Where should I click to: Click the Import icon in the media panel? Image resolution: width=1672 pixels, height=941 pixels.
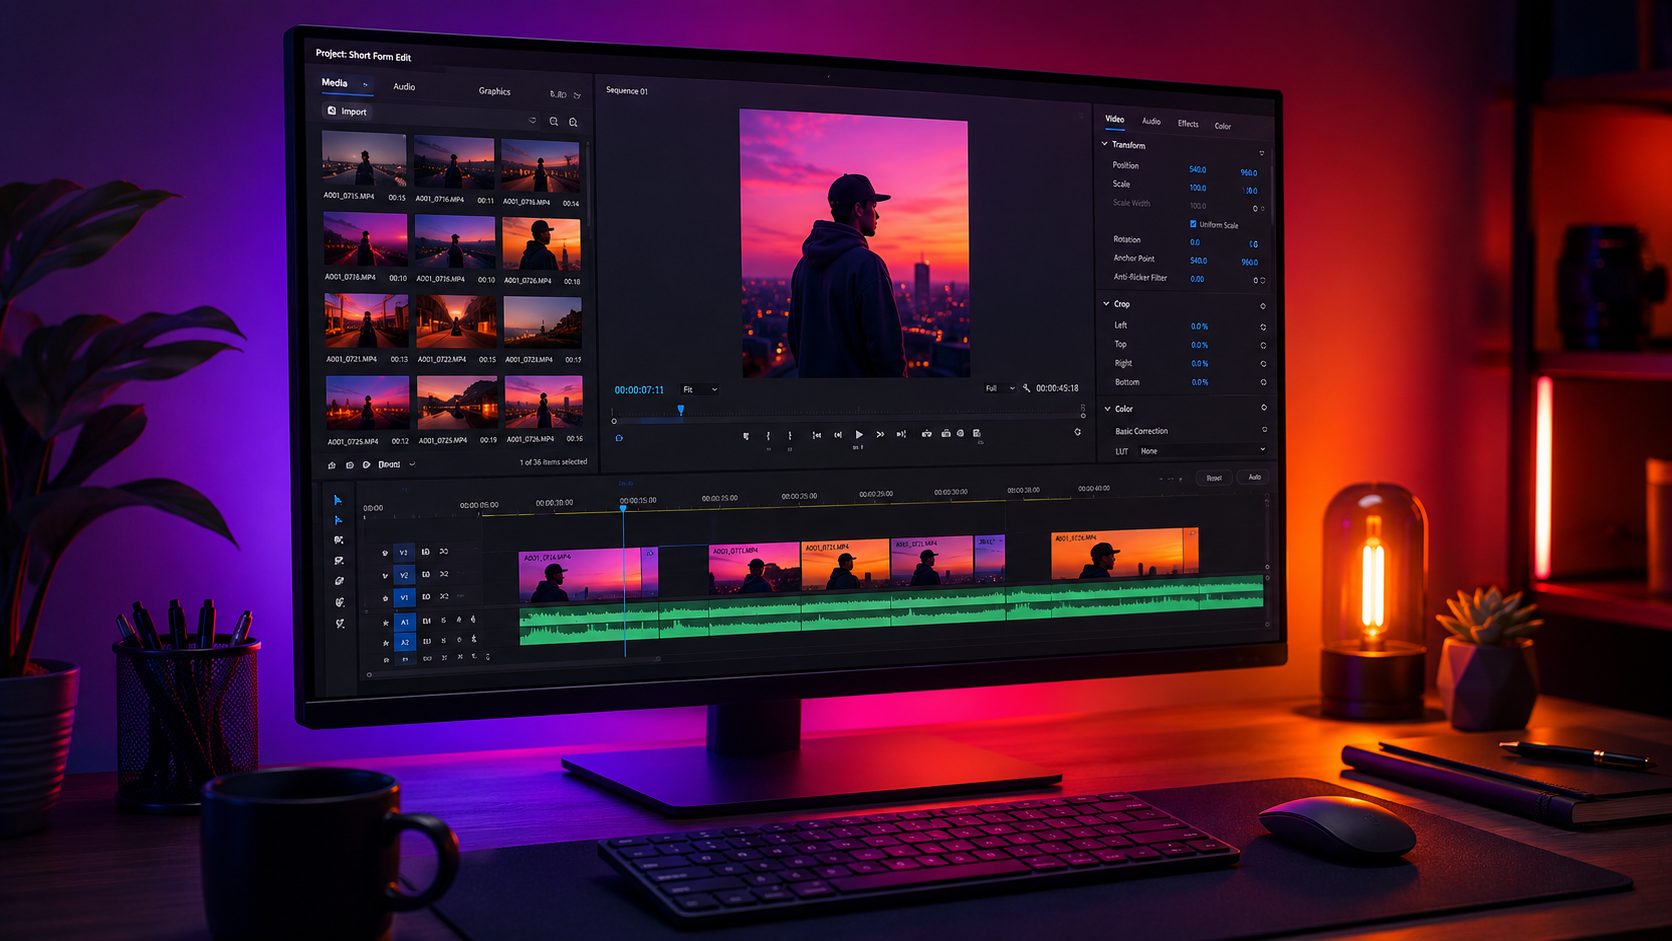(x=332, y=111)
